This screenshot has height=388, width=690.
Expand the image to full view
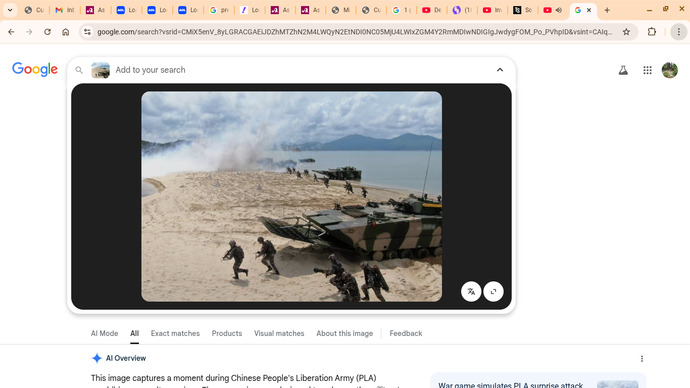493,291
